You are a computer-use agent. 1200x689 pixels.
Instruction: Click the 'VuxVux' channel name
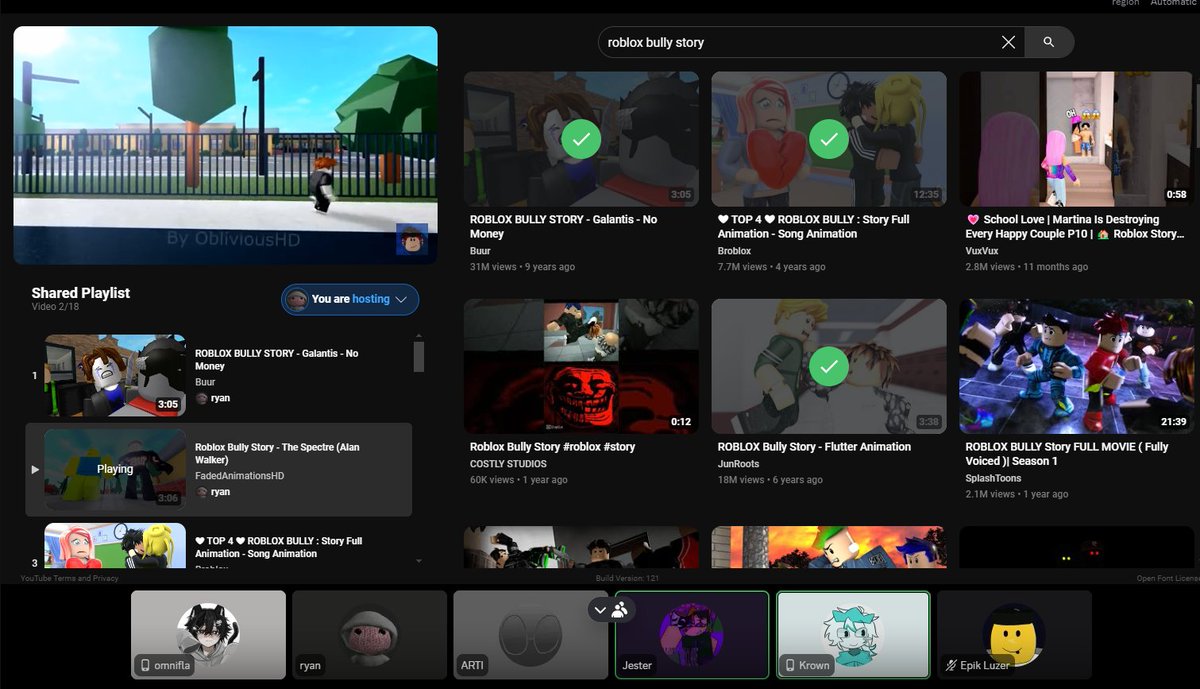click(984, 251)
